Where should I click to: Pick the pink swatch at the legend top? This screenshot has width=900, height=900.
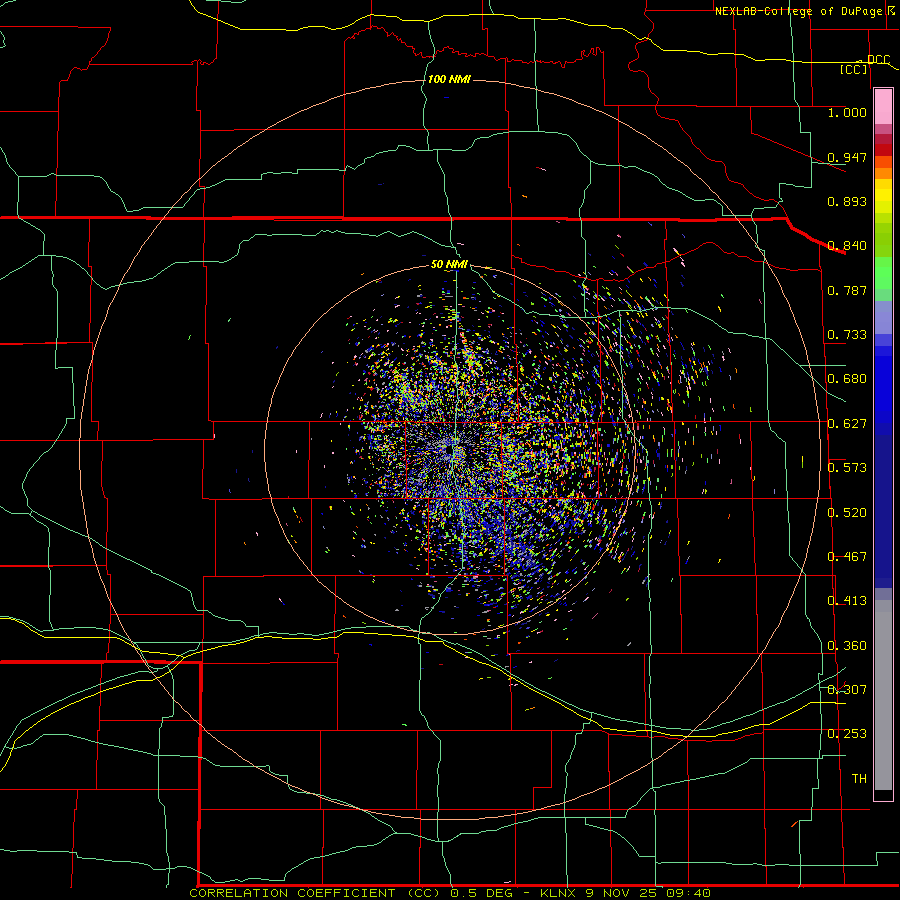[x=883, y=107]
